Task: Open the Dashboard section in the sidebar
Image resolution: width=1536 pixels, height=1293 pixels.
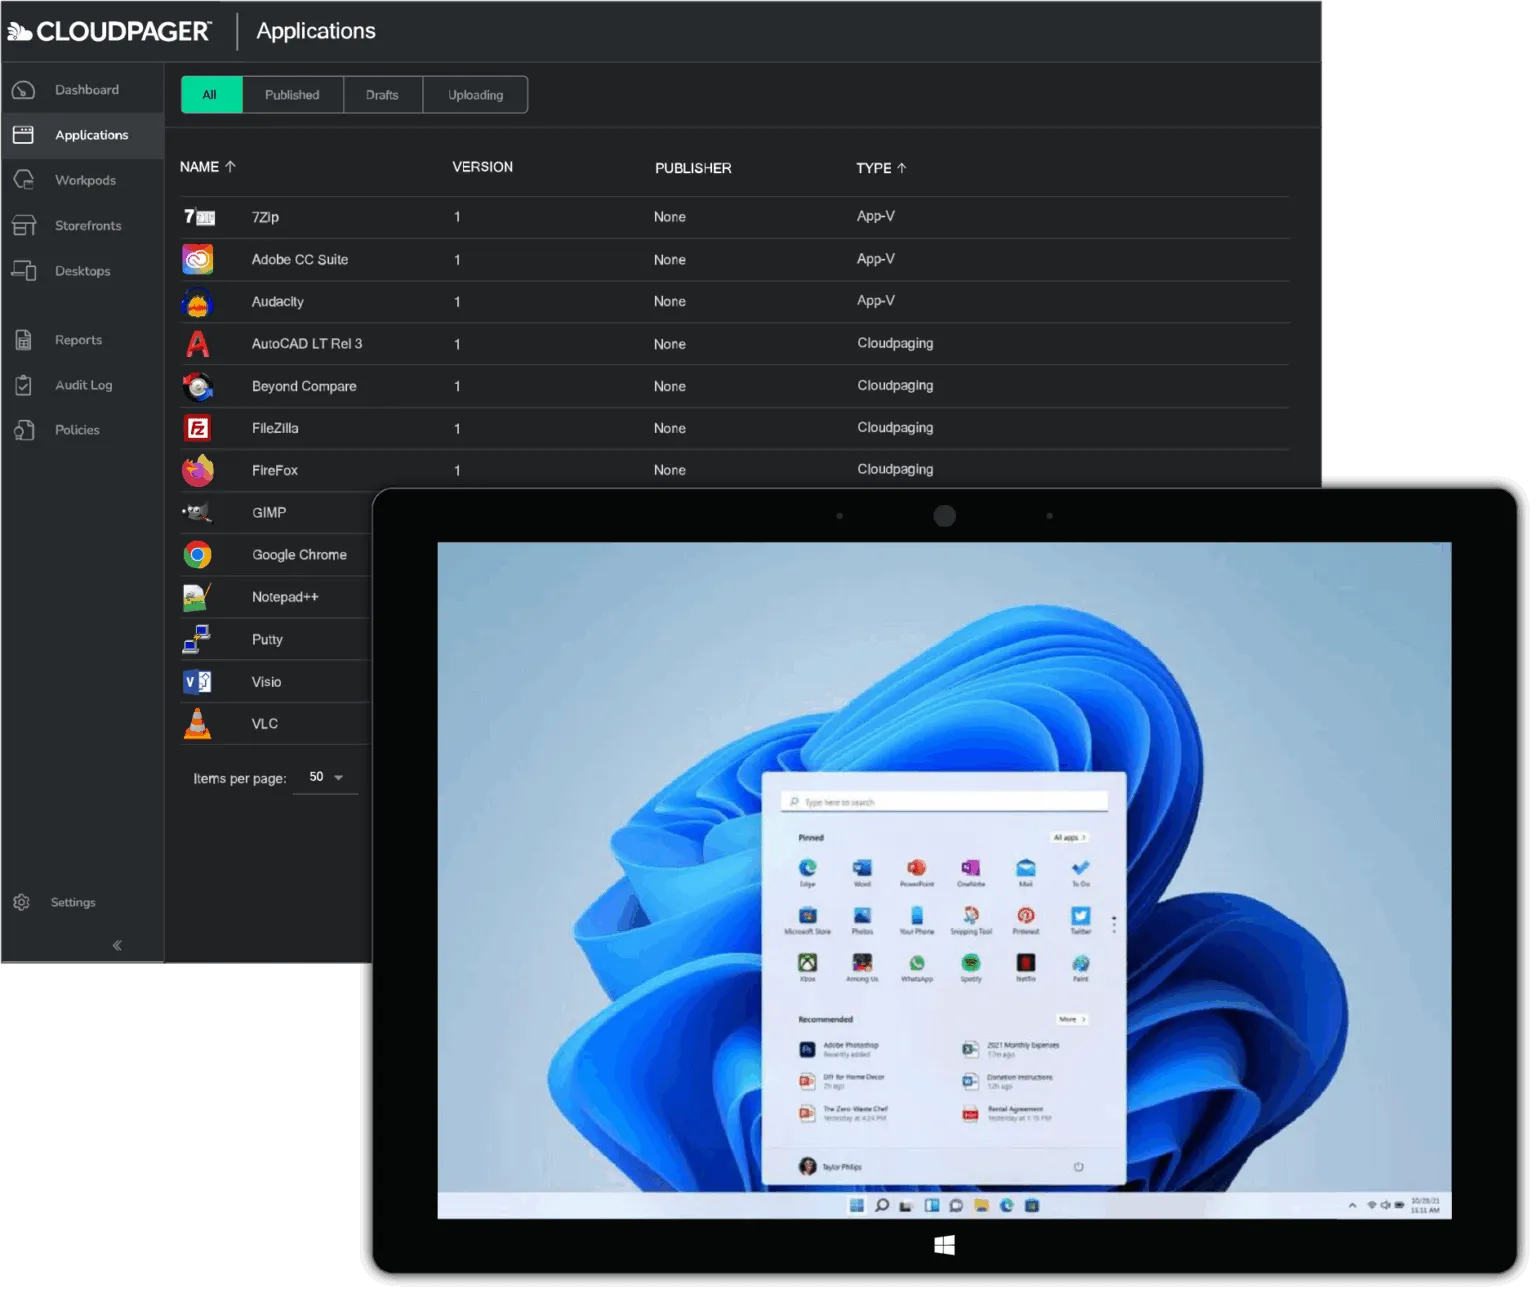Action: point(86,89)
